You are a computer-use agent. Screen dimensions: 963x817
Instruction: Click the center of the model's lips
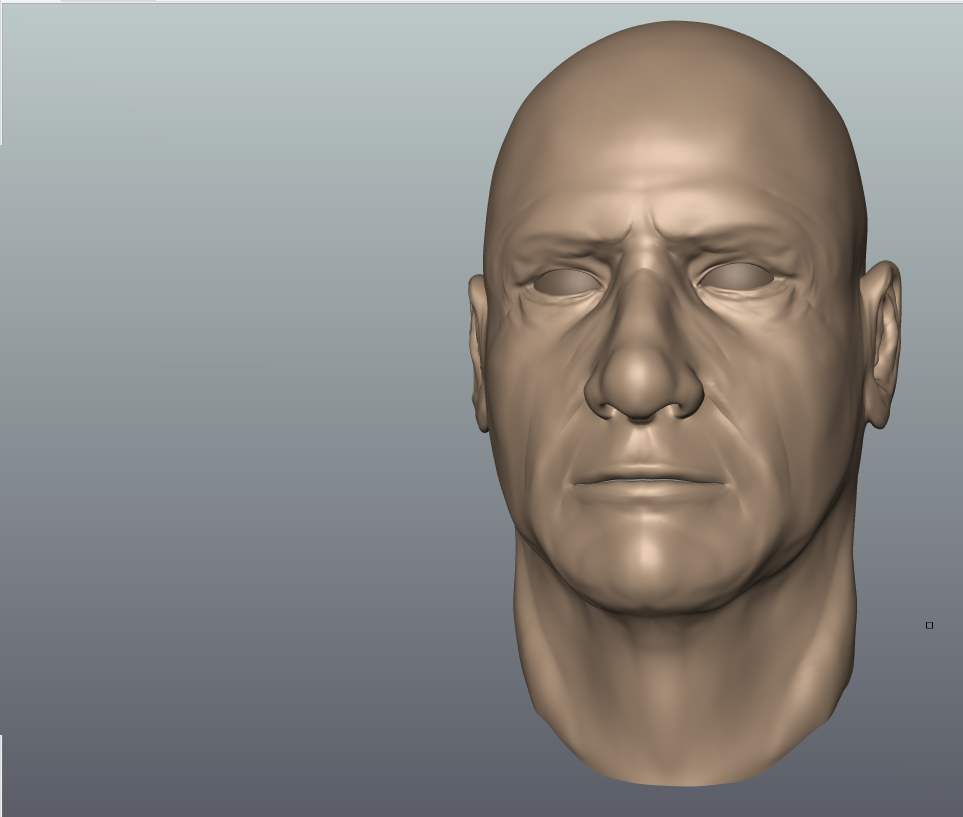(648, 481)
